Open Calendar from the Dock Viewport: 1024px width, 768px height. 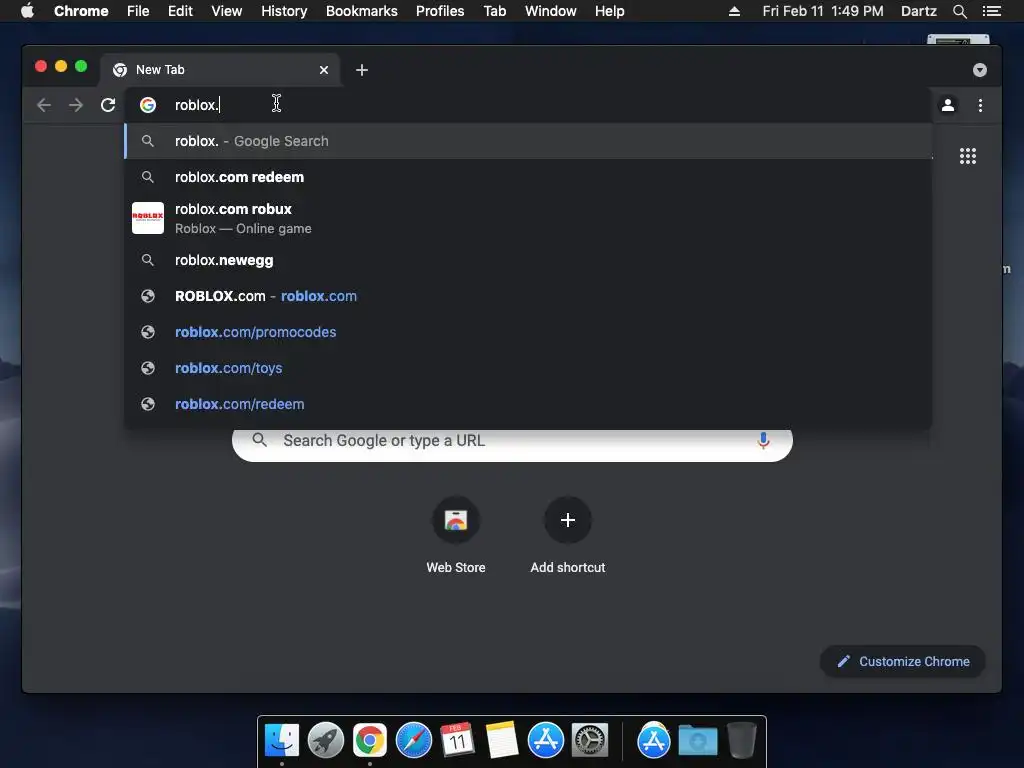point(457,741)
